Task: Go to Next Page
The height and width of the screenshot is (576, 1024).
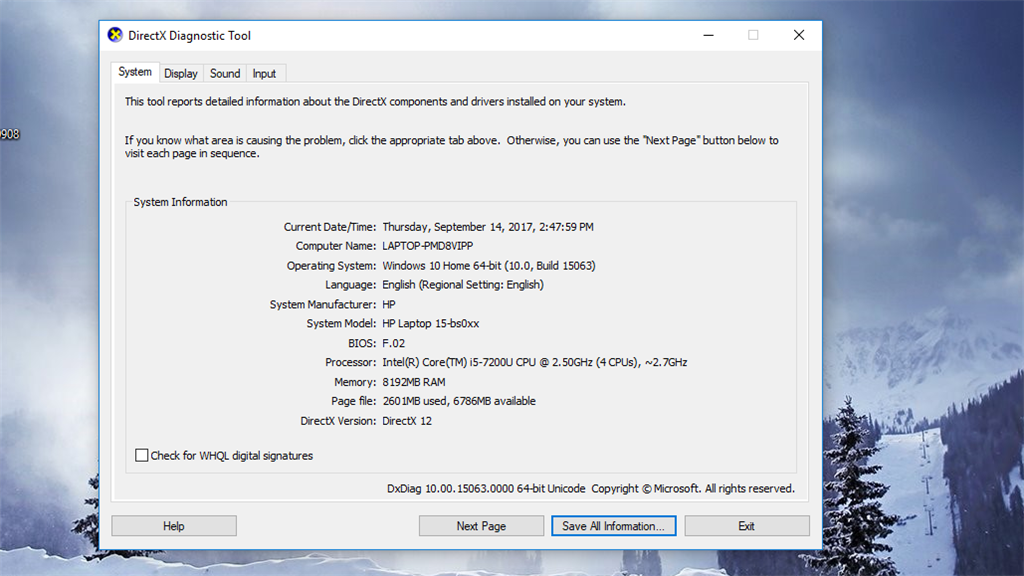Action: point(481,526)
